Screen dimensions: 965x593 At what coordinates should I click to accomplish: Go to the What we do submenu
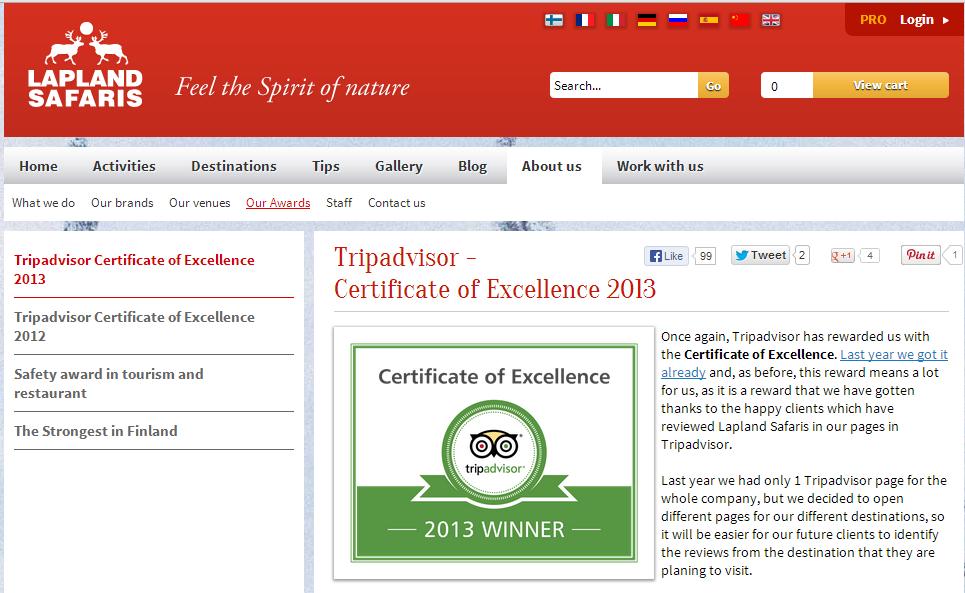tap(43, 202)
